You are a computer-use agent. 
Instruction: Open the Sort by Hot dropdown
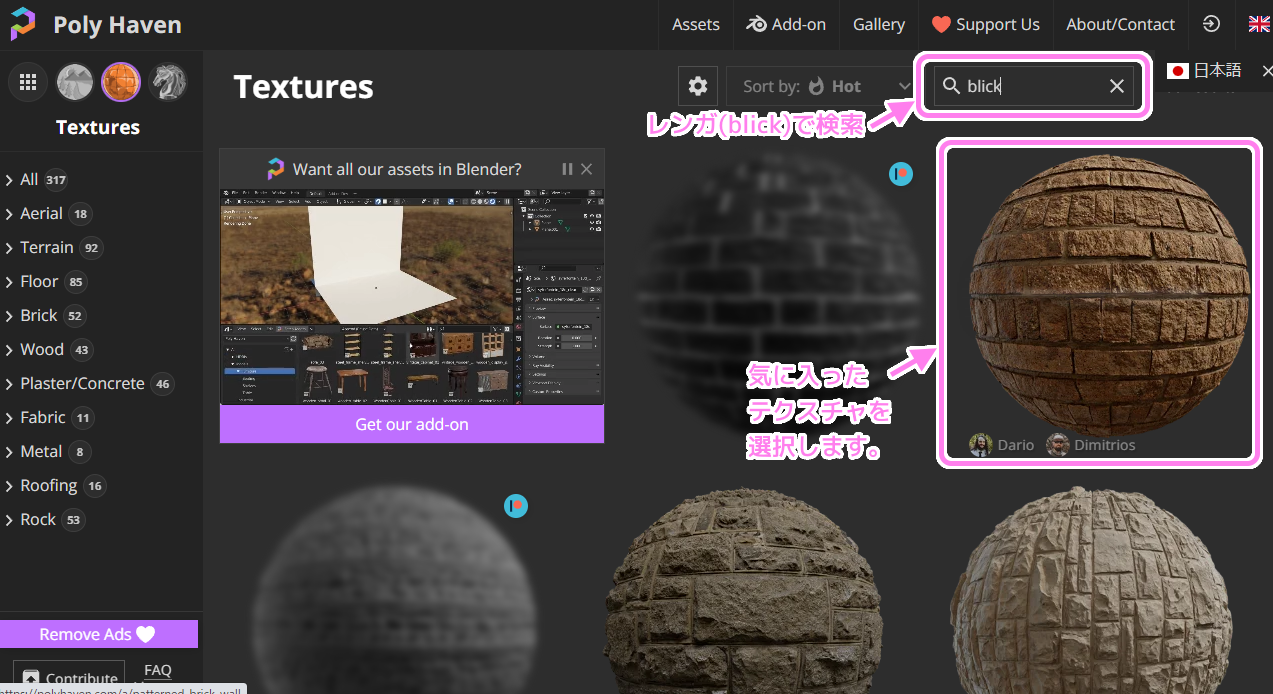click(822, 86)
